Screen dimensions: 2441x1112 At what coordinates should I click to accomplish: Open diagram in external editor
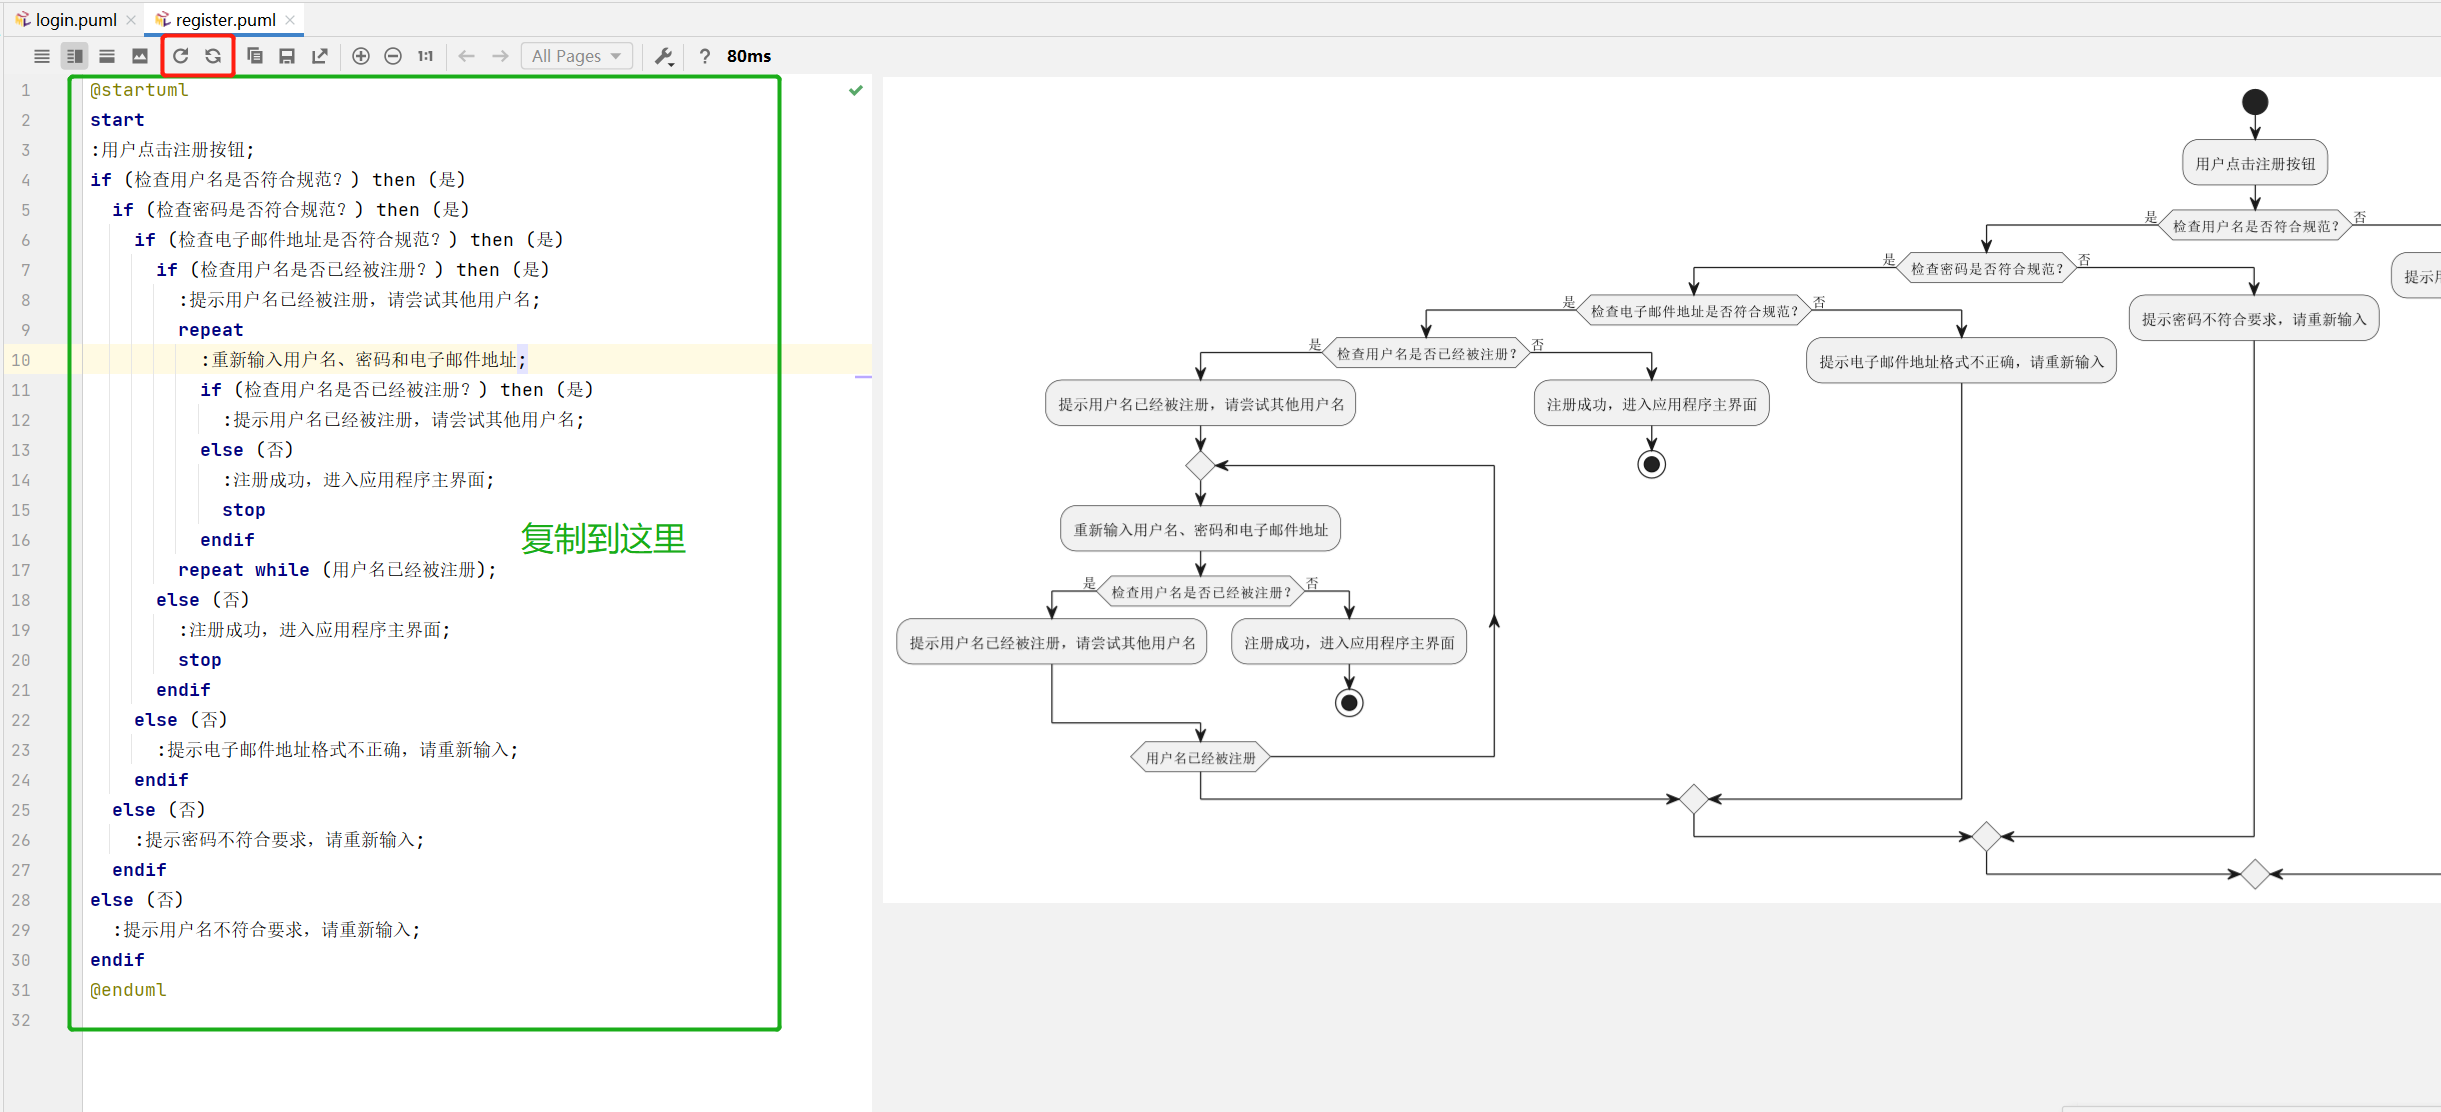(x=320, y=56)
